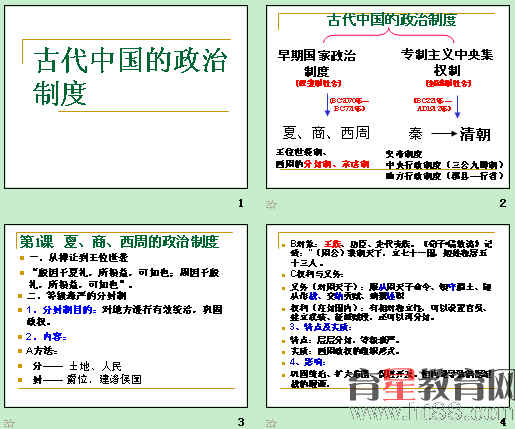Click the star icon under slide 3
Screen dimensions: 515x429
[9, 423]
